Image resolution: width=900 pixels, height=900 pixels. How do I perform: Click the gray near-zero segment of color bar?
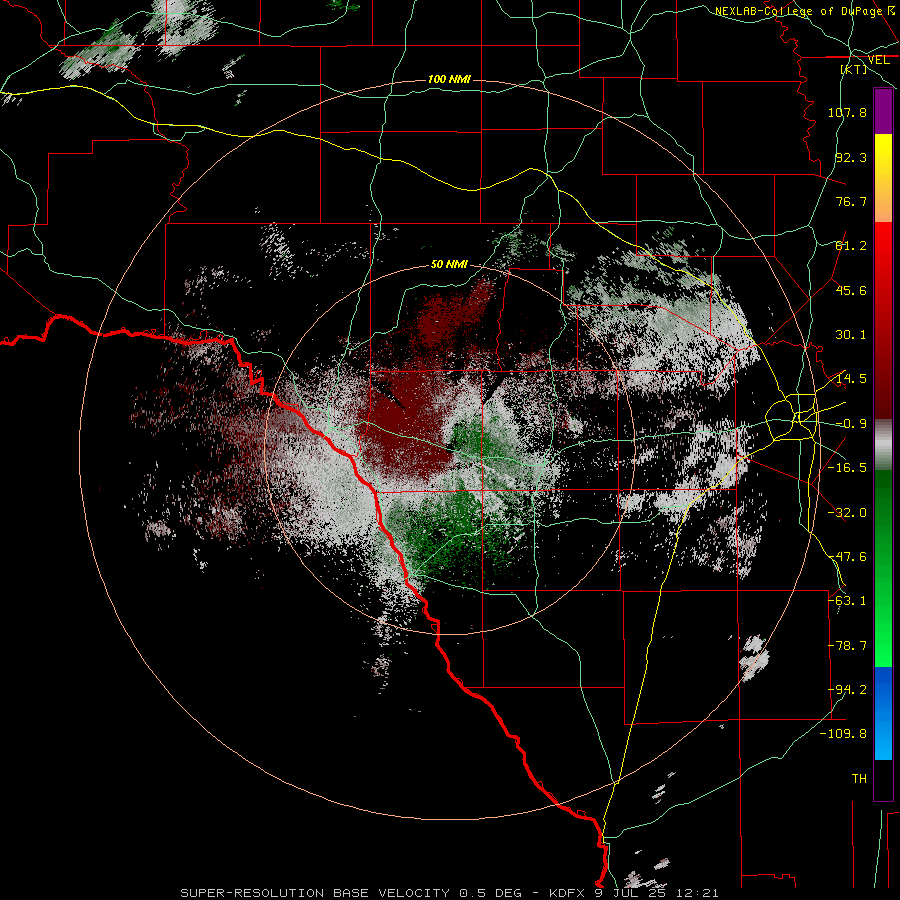883,445
